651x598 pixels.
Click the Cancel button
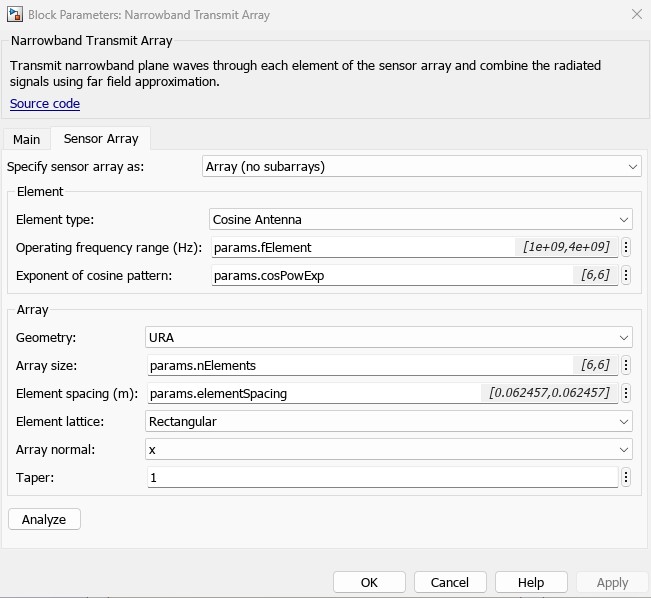pos(449,582)
